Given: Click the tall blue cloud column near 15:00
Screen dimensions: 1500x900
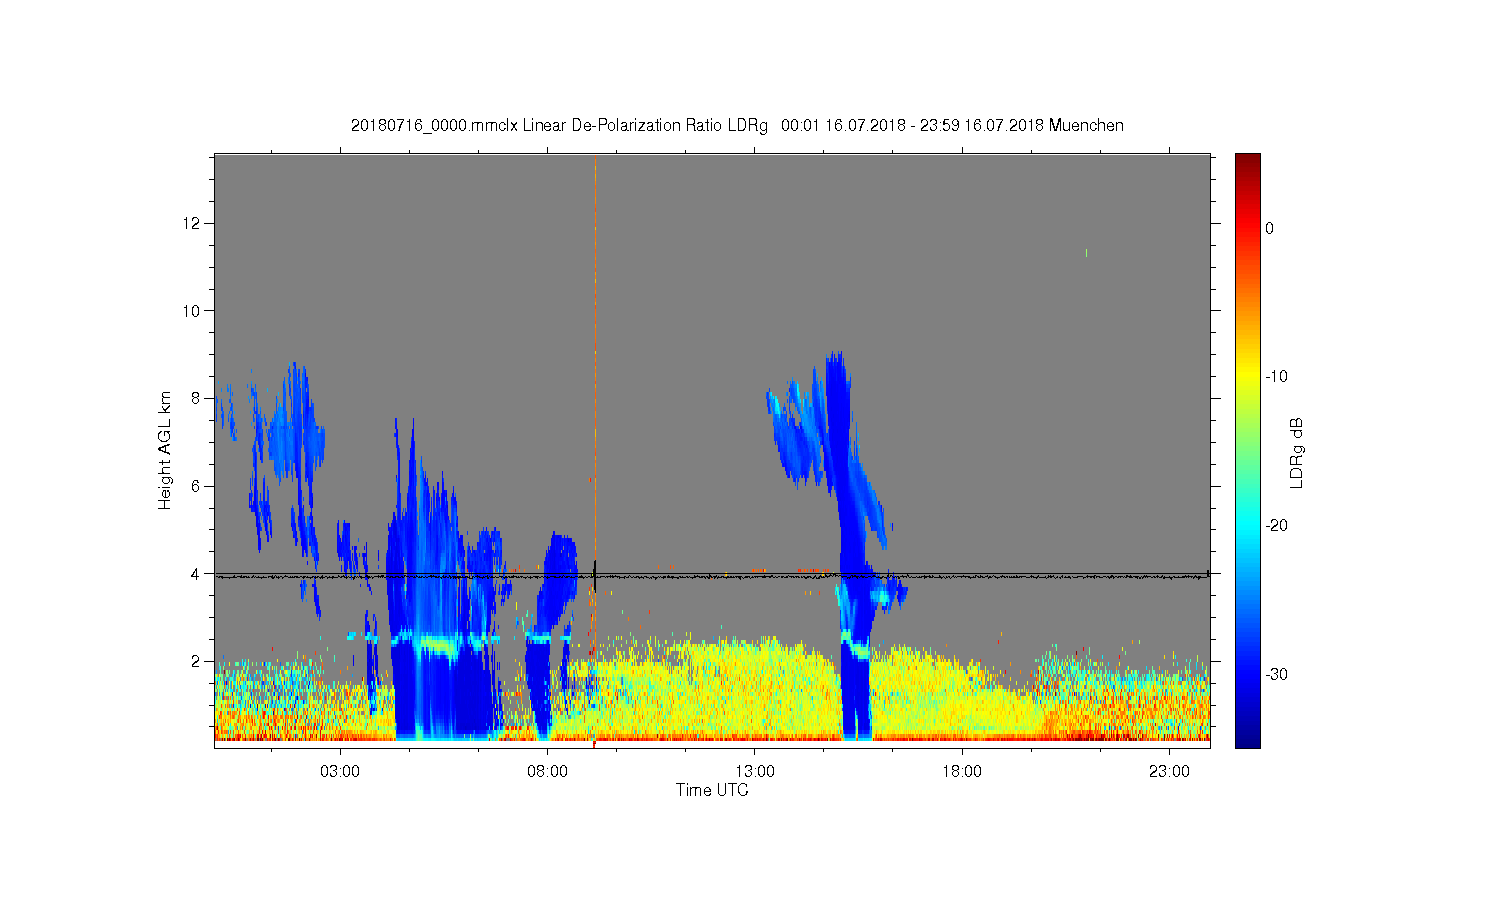Looking at the screenshot, I should point(847,545).
